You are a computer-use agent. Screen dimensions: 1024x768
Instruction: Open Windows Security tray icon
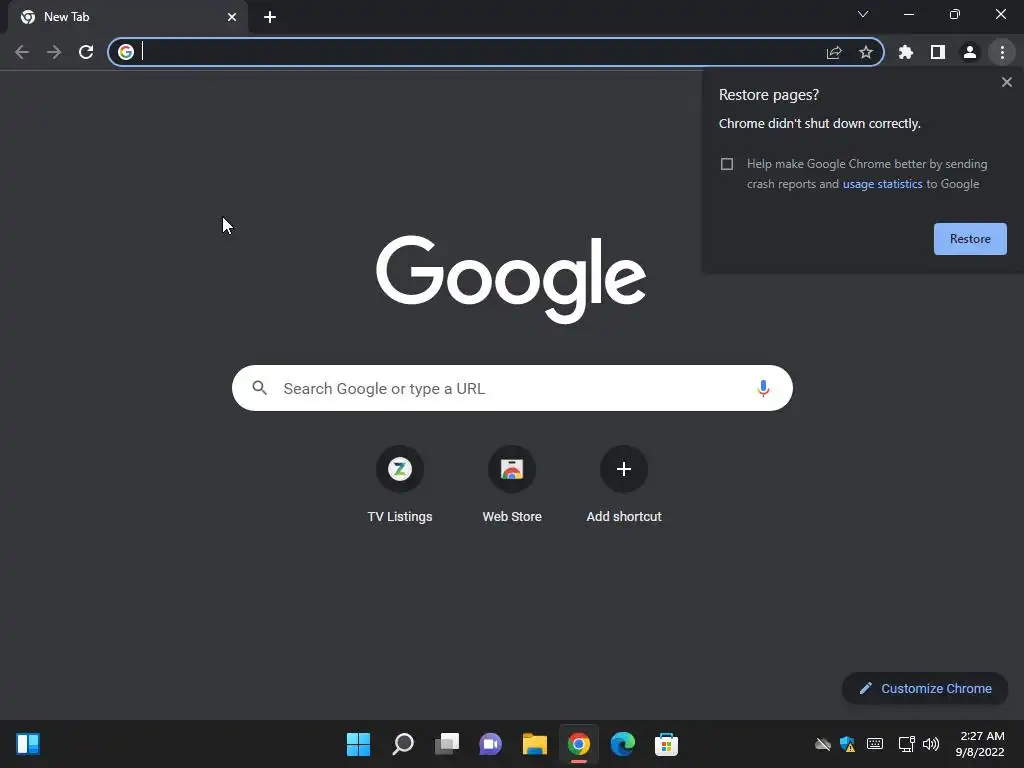click(x=848, y=744)
